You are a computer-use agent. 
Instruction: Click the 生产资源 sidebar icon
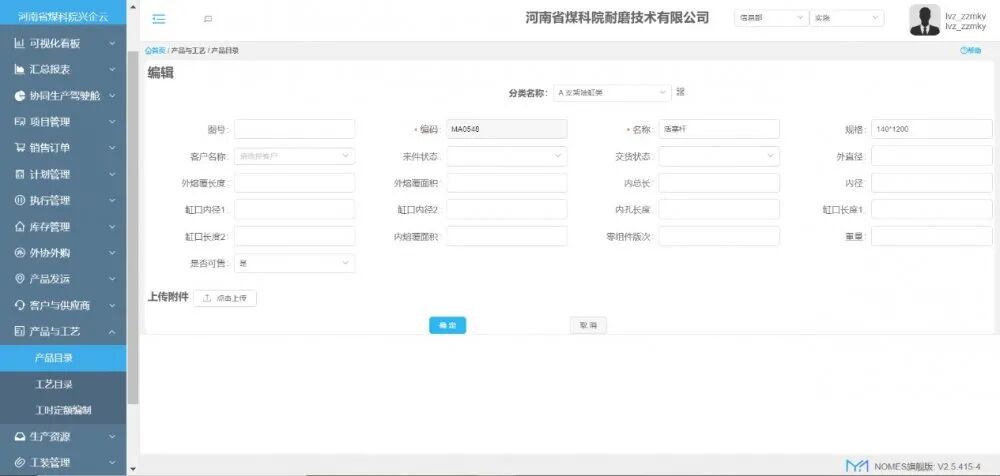pyautogui.click(x=19, y=437)
